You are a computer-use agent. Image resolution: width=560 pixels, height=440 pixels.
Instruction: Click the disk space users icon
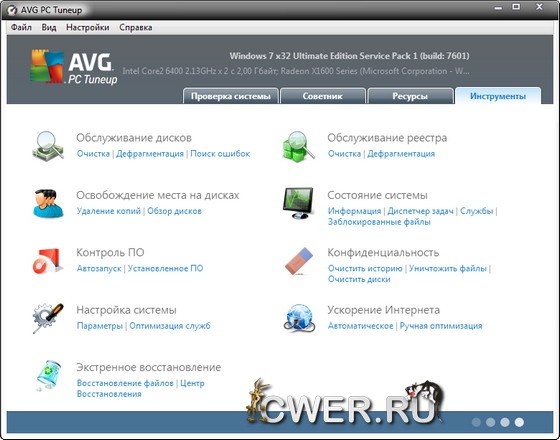48,204
